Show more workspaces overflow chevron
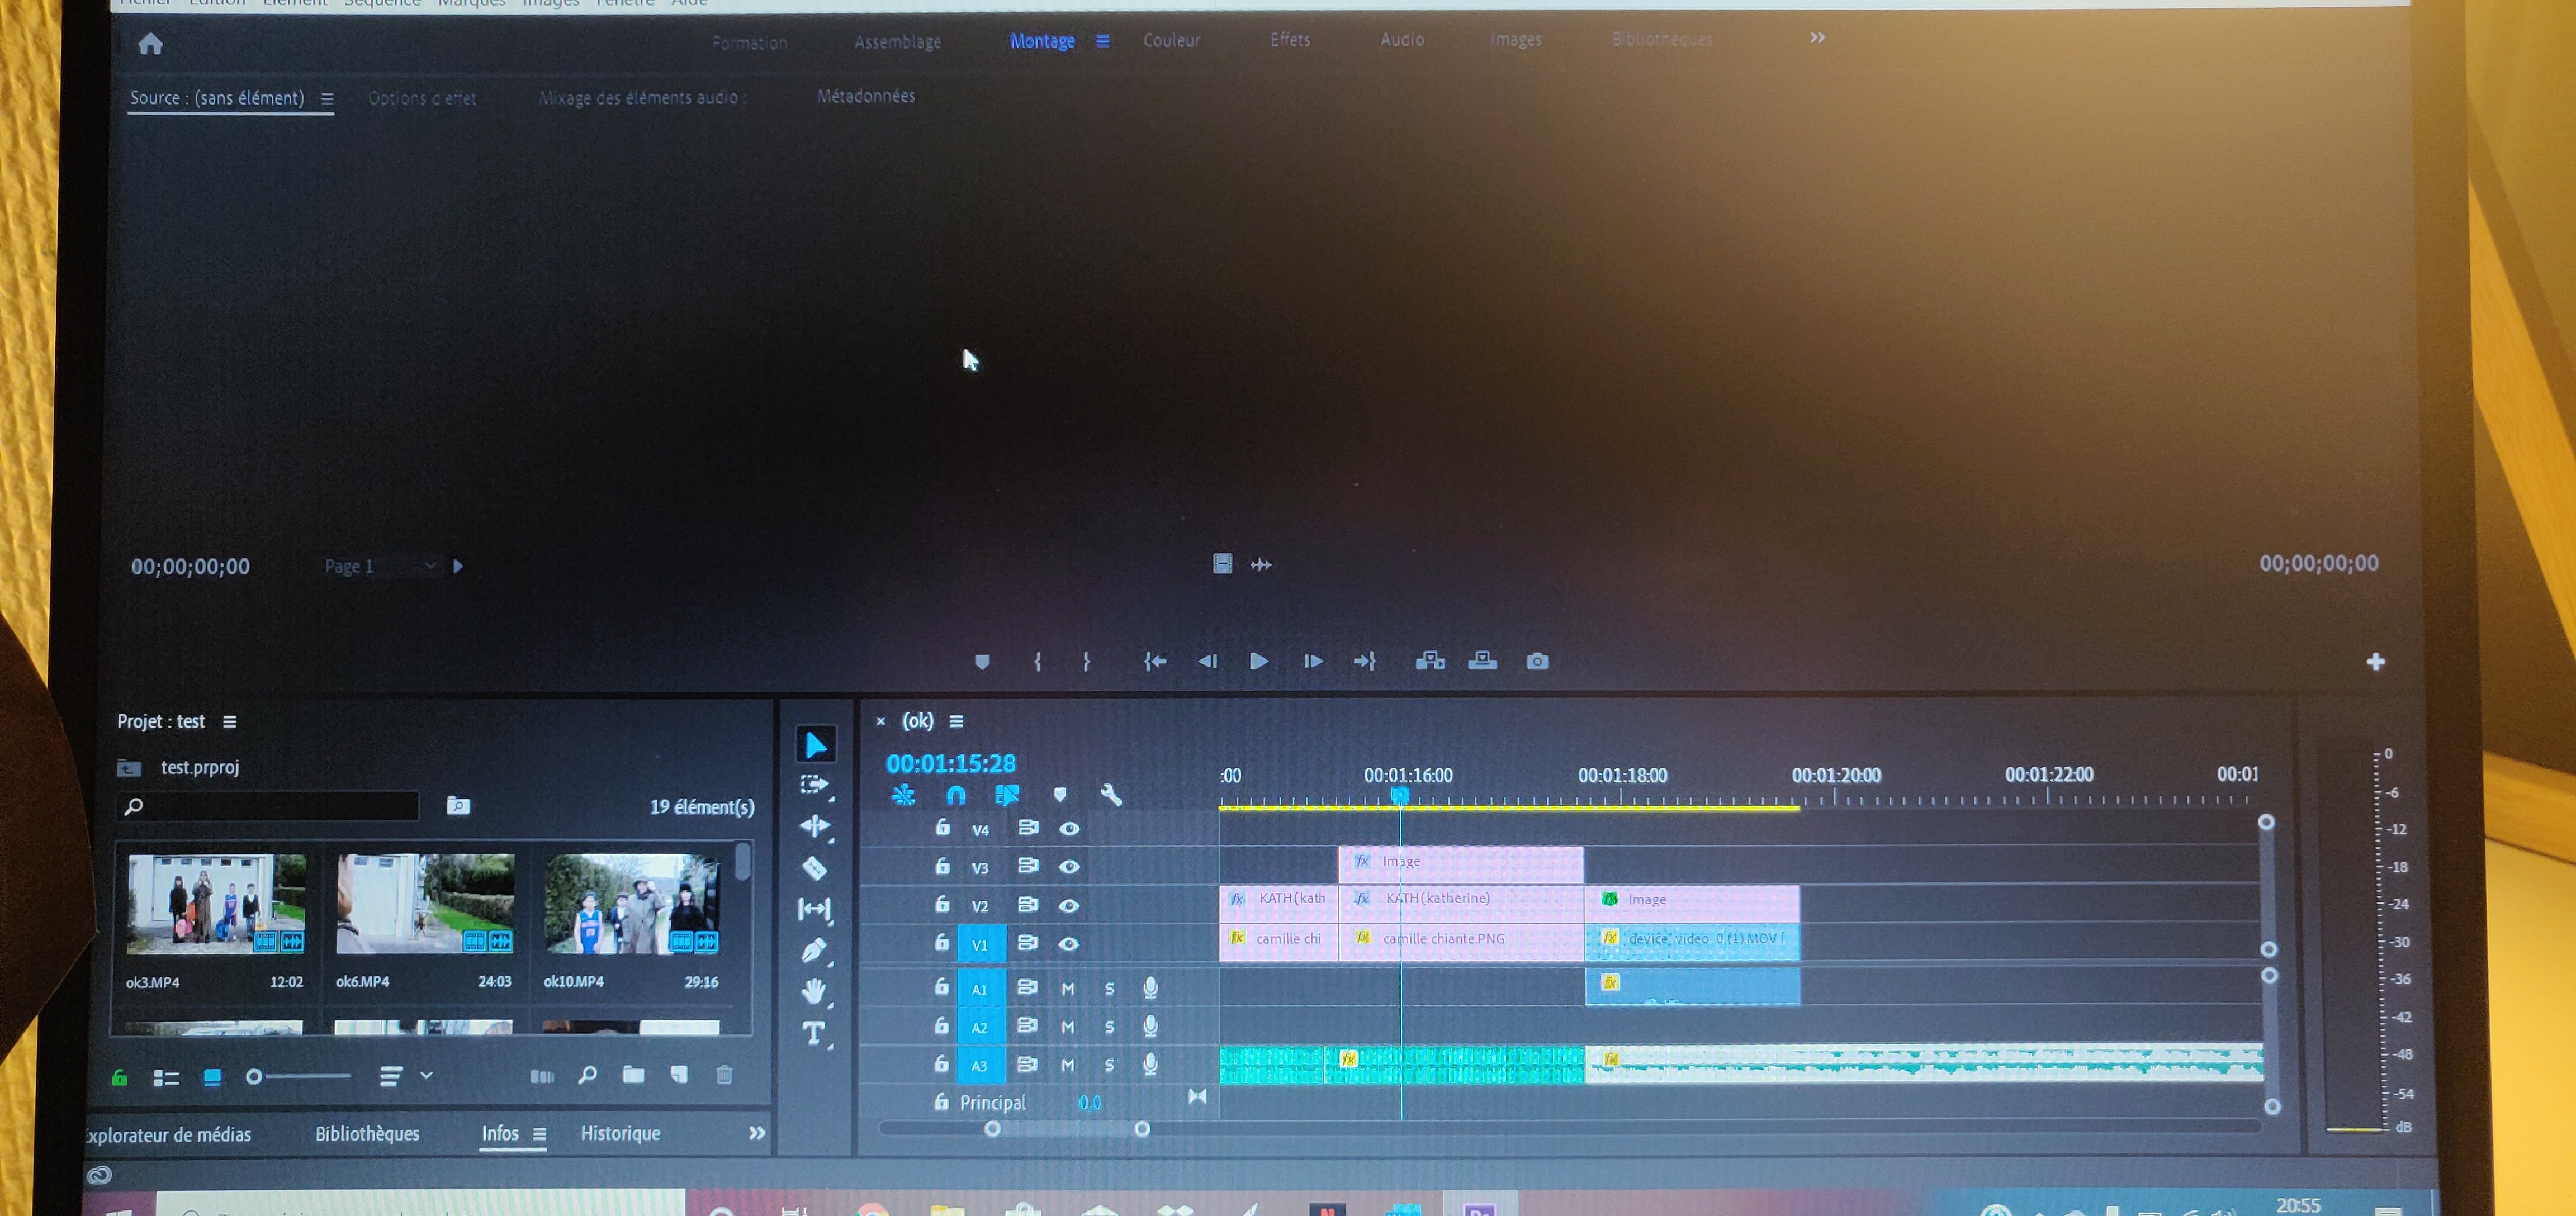The height and width of the screenshot is (1216, 2576). coord(1817,38)
